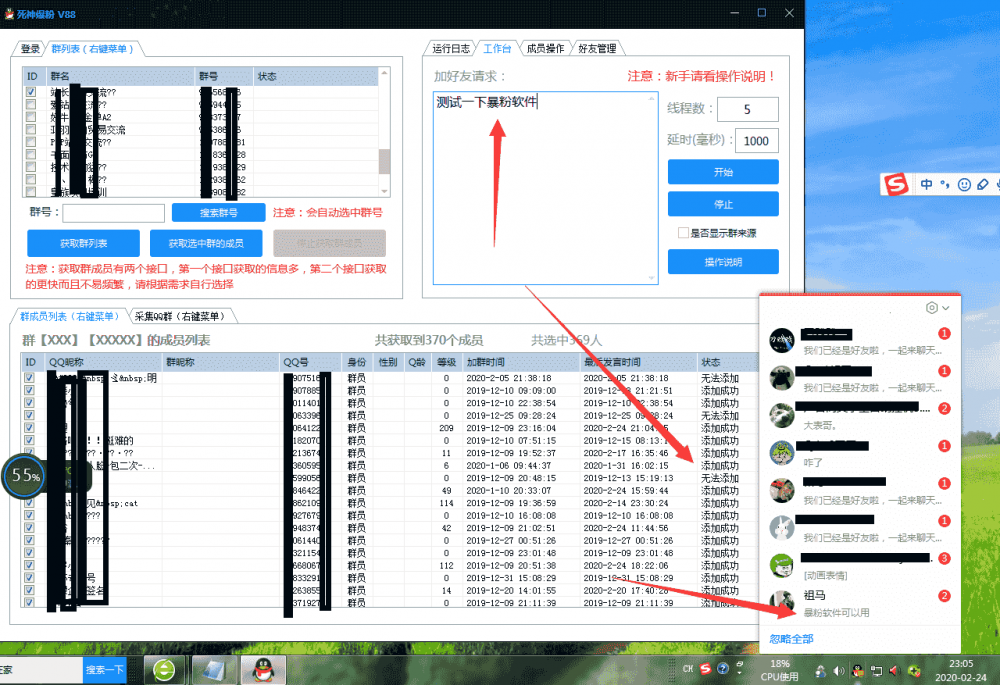Image resolution: width=1000 pixels, height=685 pixels.
Task: Open the 成员操作 tab
Action: (x=545, y=48)
